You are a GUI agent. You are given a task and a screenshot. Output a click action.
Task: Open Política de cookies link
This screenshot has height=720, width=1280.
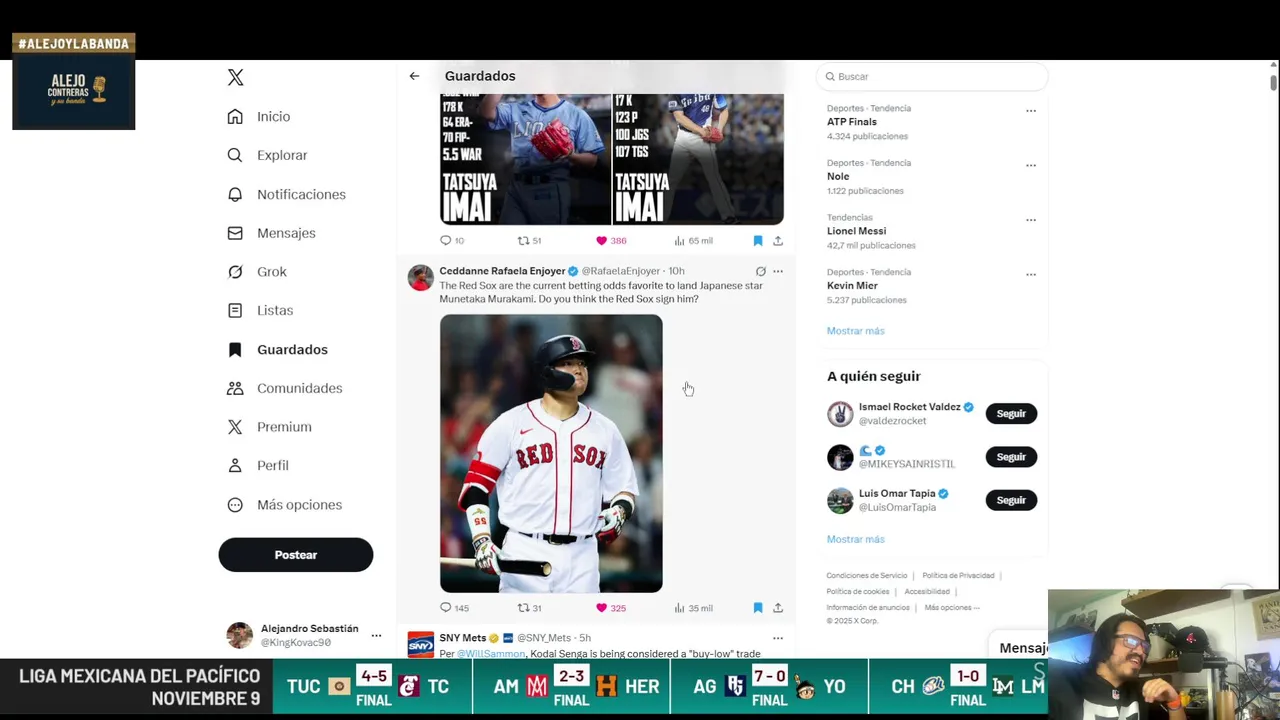pyautogui.click(x=858, y=592)
